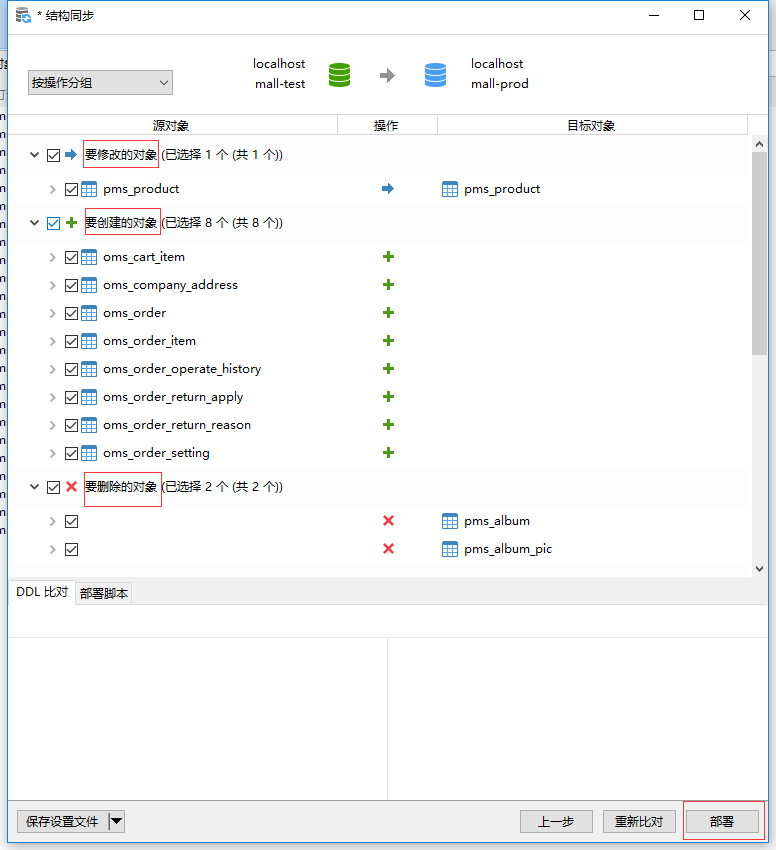Image resolution: width=776 pixels, height=850 pixels.
Task: Select the DDL 比对 tab
Action: click(42, 593)
